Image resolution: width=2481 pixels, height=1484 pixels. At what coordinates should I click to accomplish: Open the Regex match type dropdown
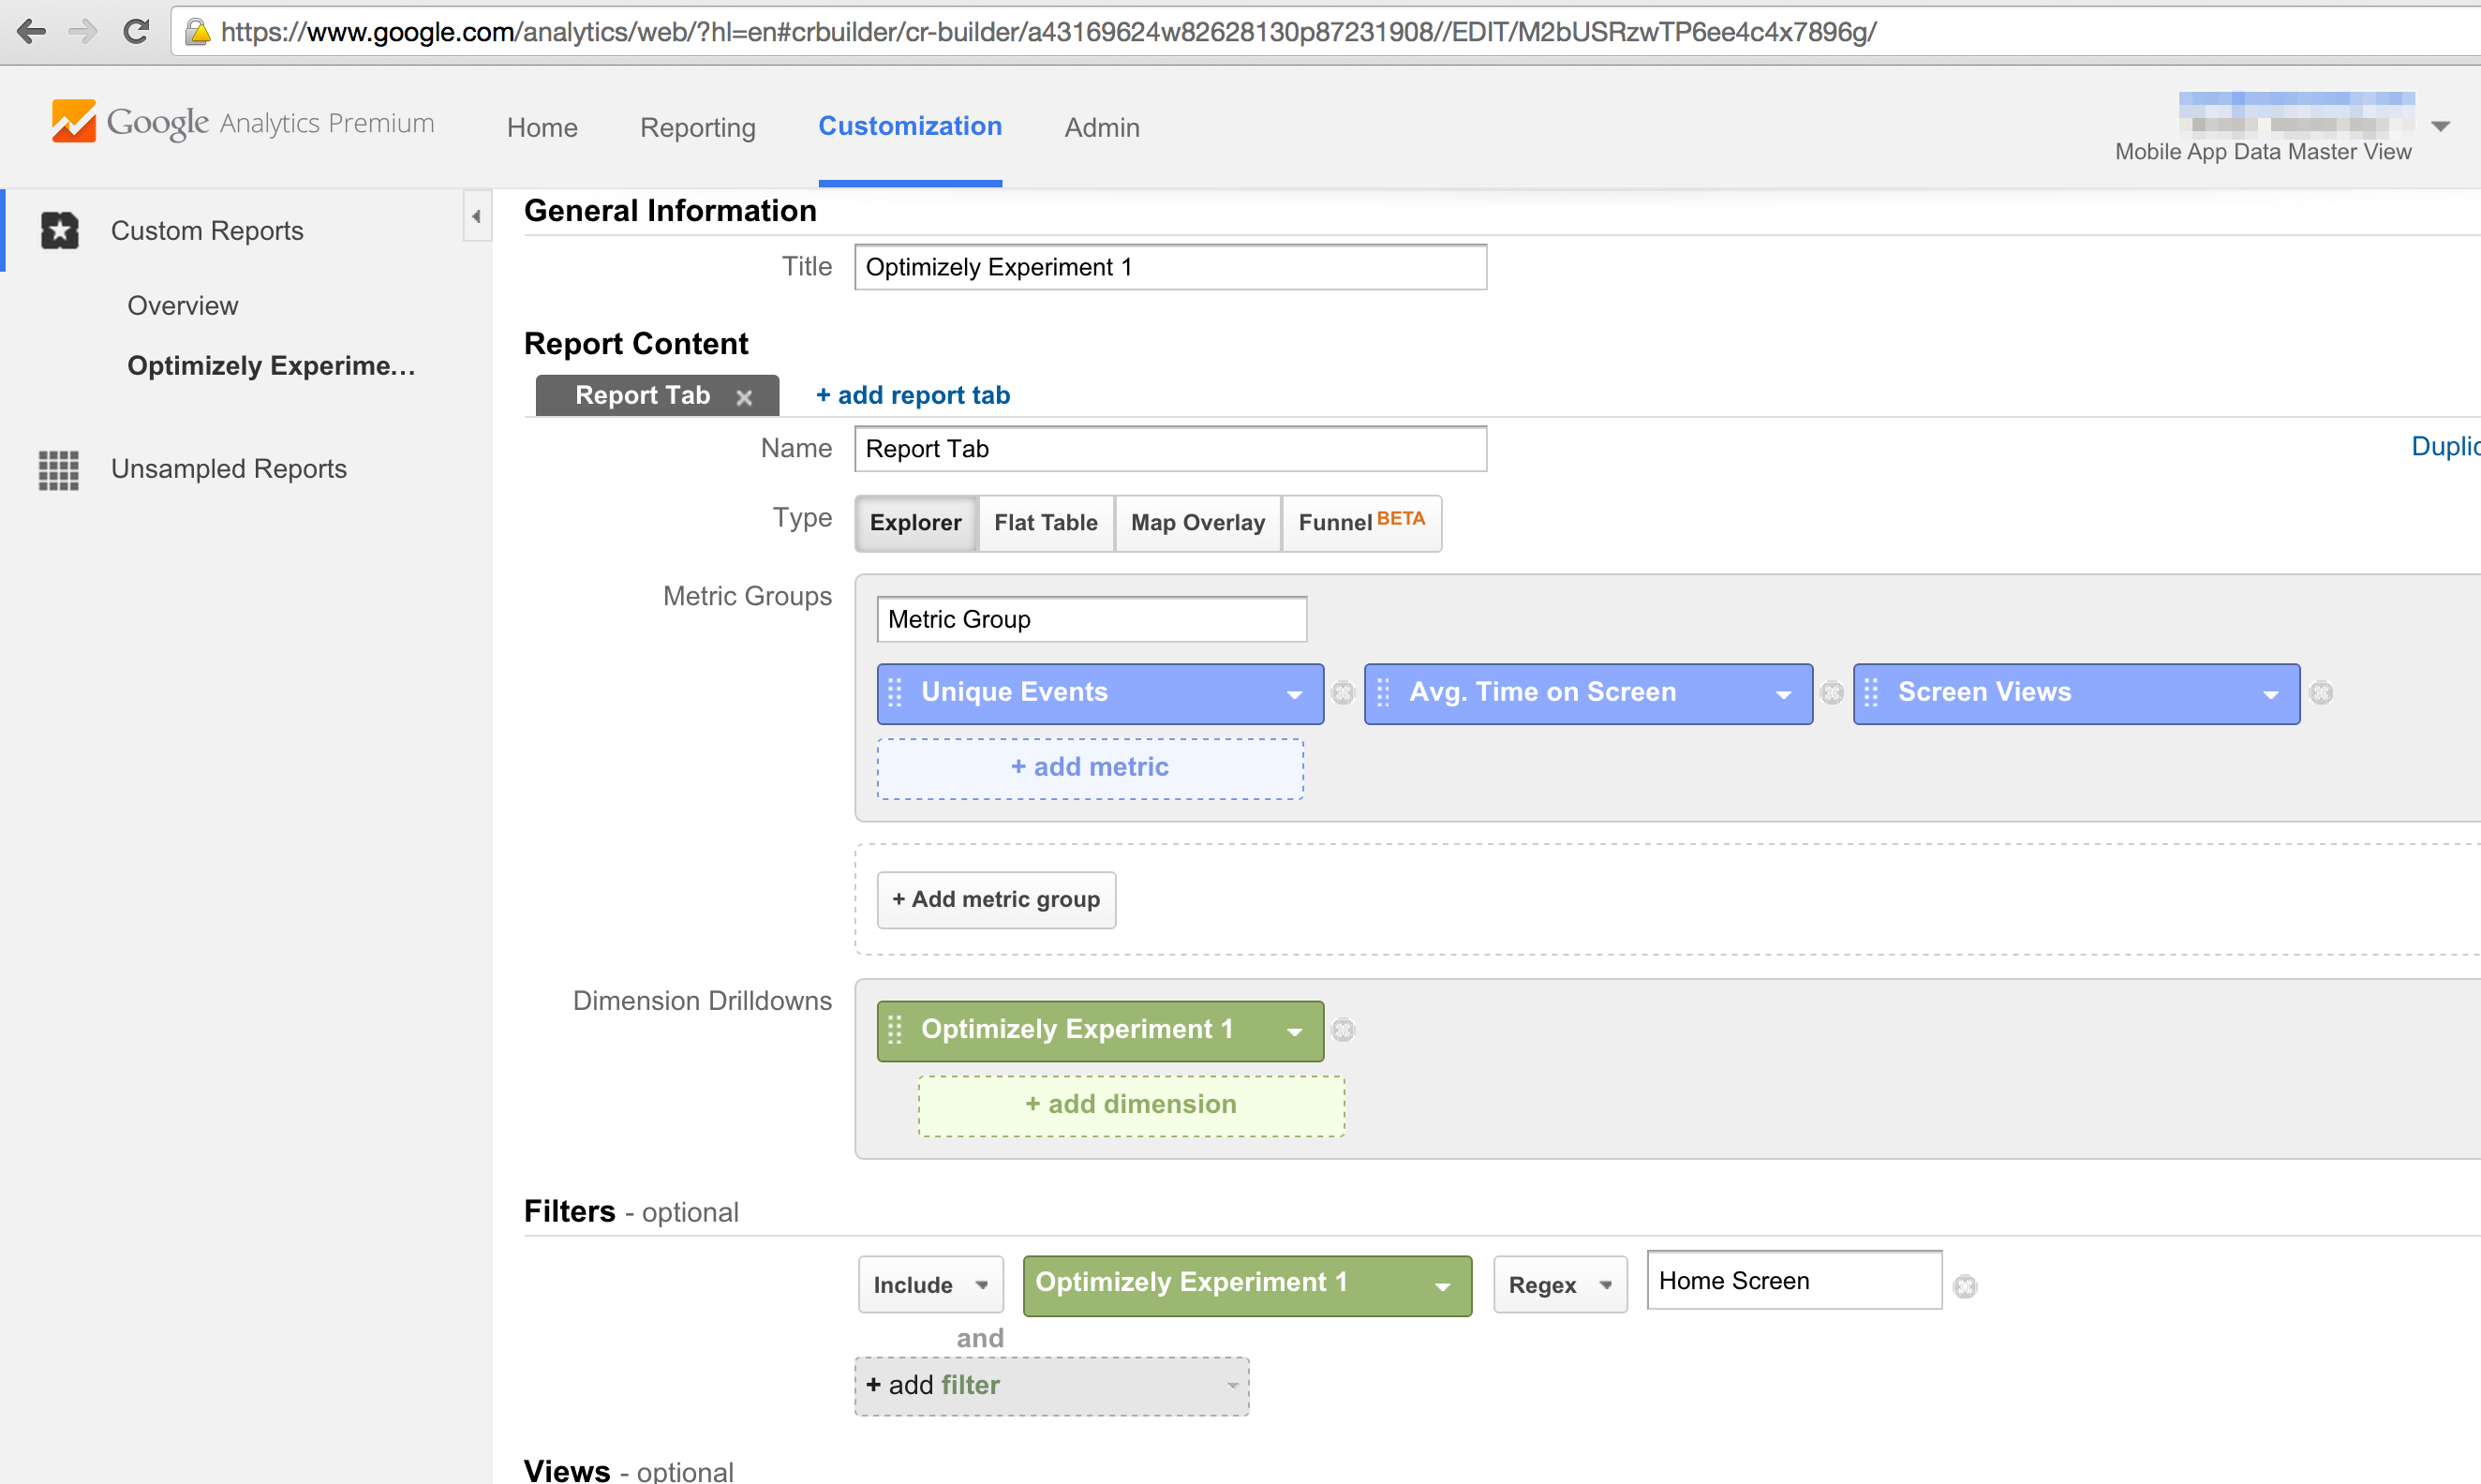(1559, 1285)
